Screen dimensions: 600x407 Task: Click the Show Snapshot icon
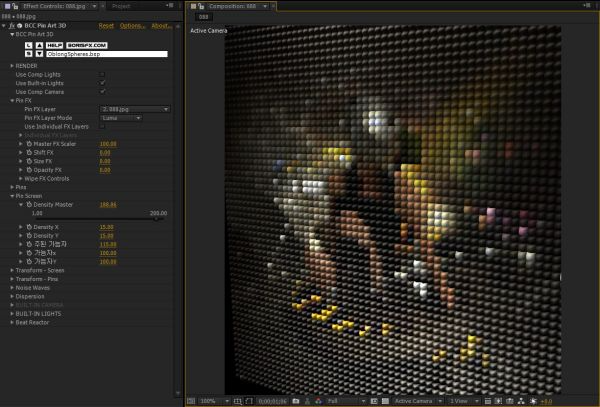307,401
